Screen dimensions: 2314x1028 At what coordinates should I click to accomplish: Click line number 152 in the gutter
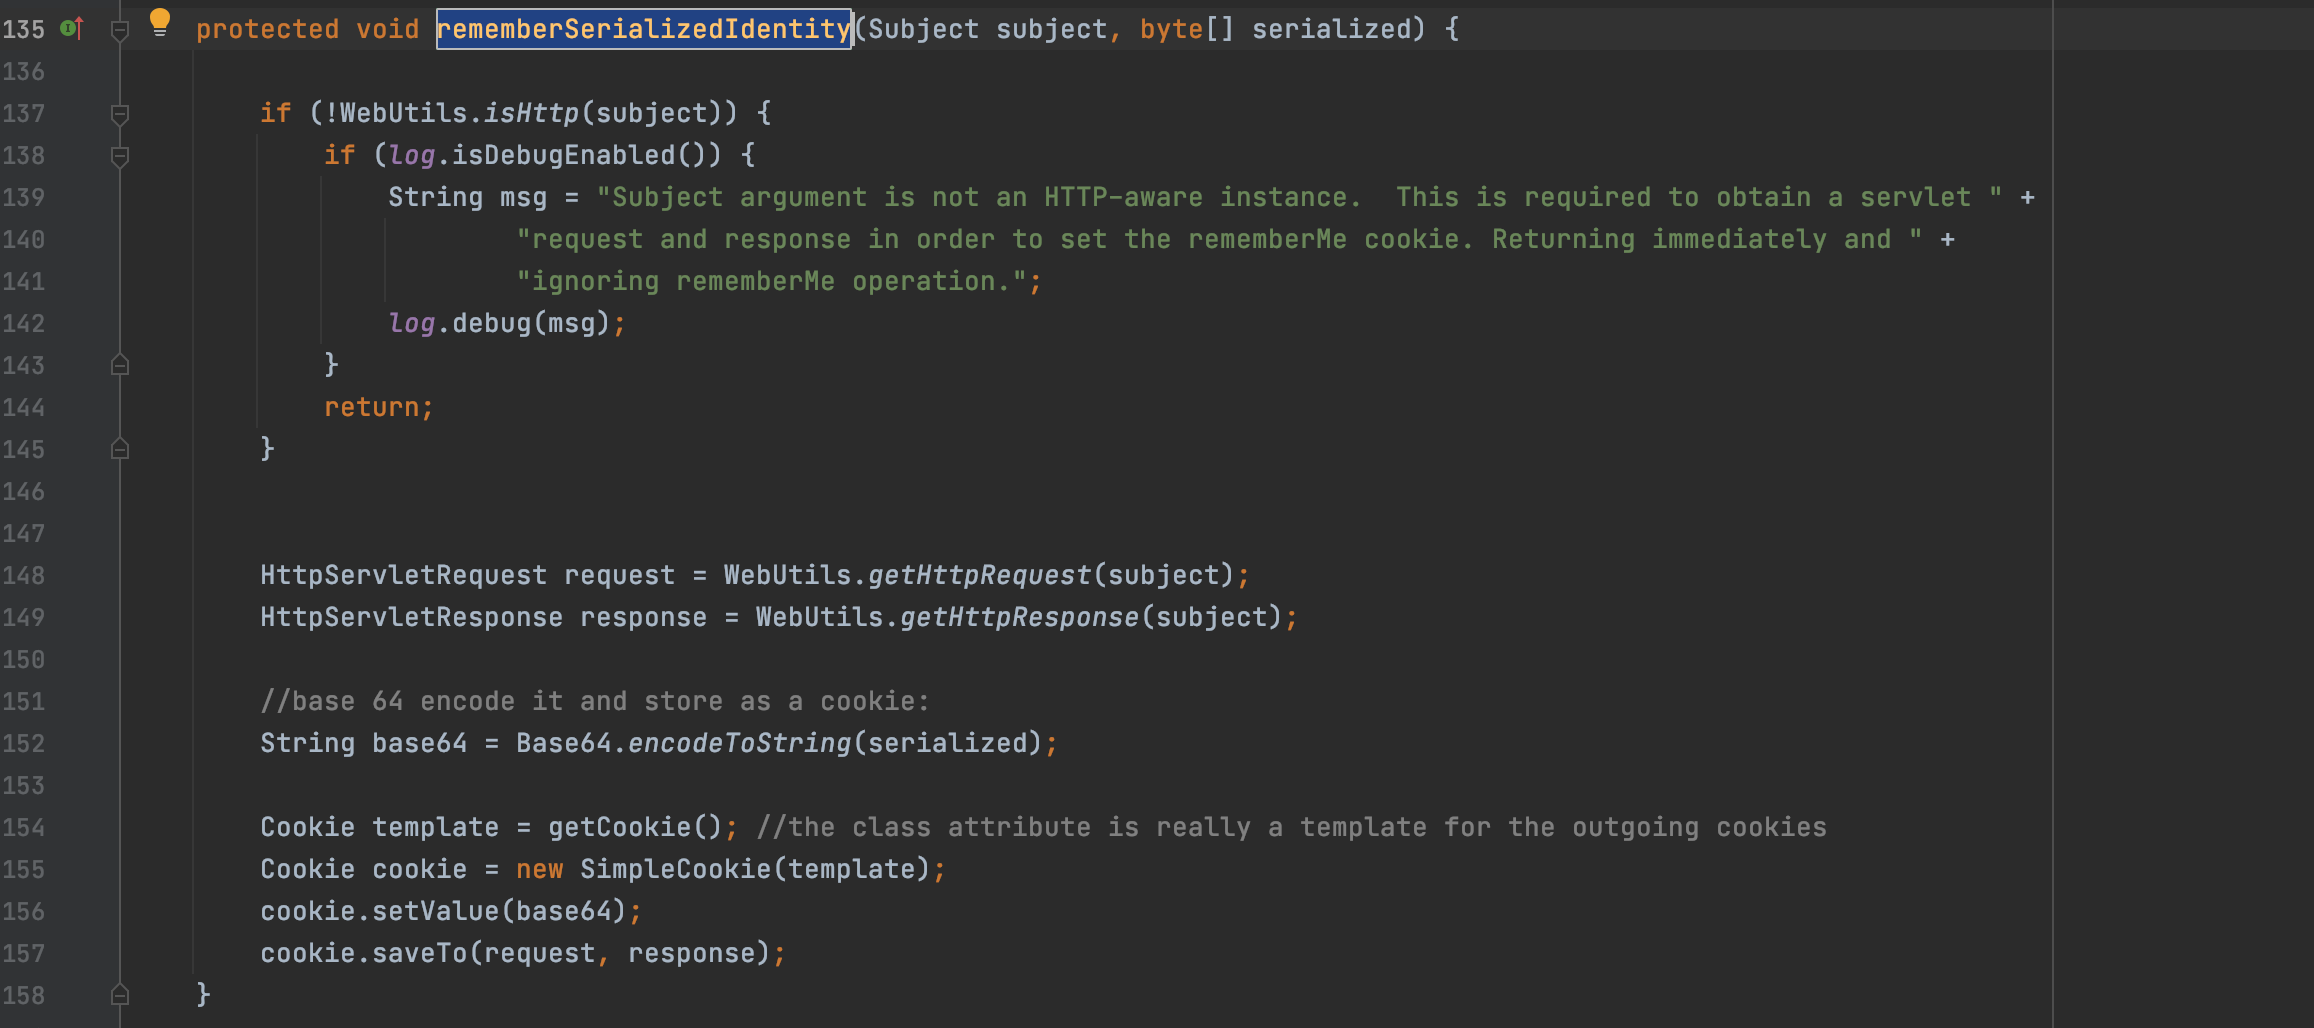pyautogui.click(x=24, y=744)
